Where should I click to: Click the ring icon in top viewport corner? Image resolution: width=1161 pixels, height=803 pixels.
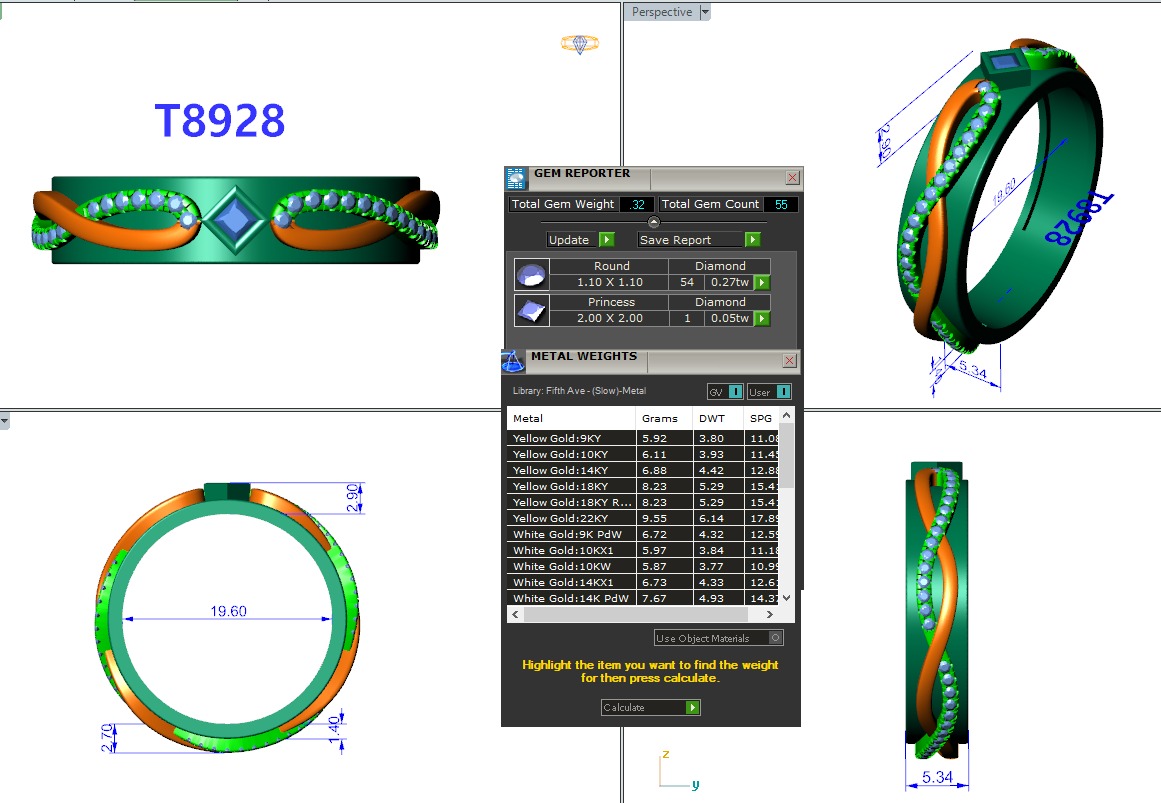(579, 43)
